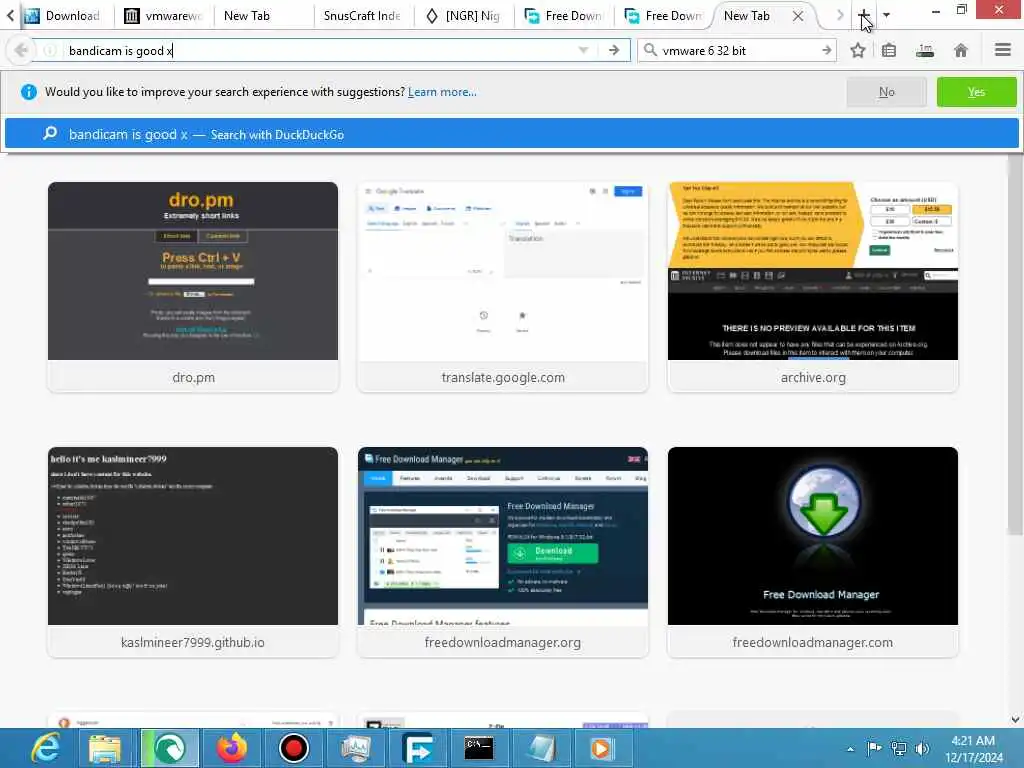This screenshot has height=768, width=1024.
Task: Open the Learn more link
Action: click(x=442, y=92)
